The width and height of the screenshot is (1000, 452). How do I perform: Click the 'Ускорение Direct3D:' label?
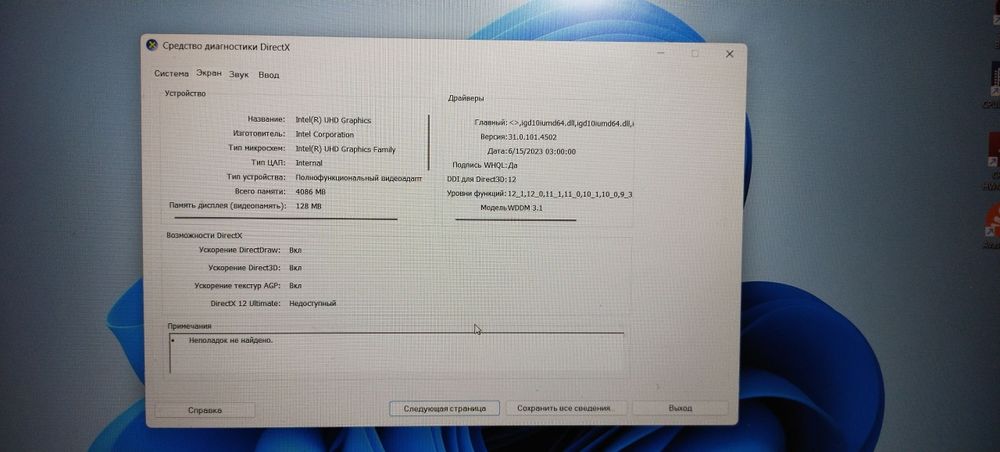pyautogui.click(x=244, y=268)
